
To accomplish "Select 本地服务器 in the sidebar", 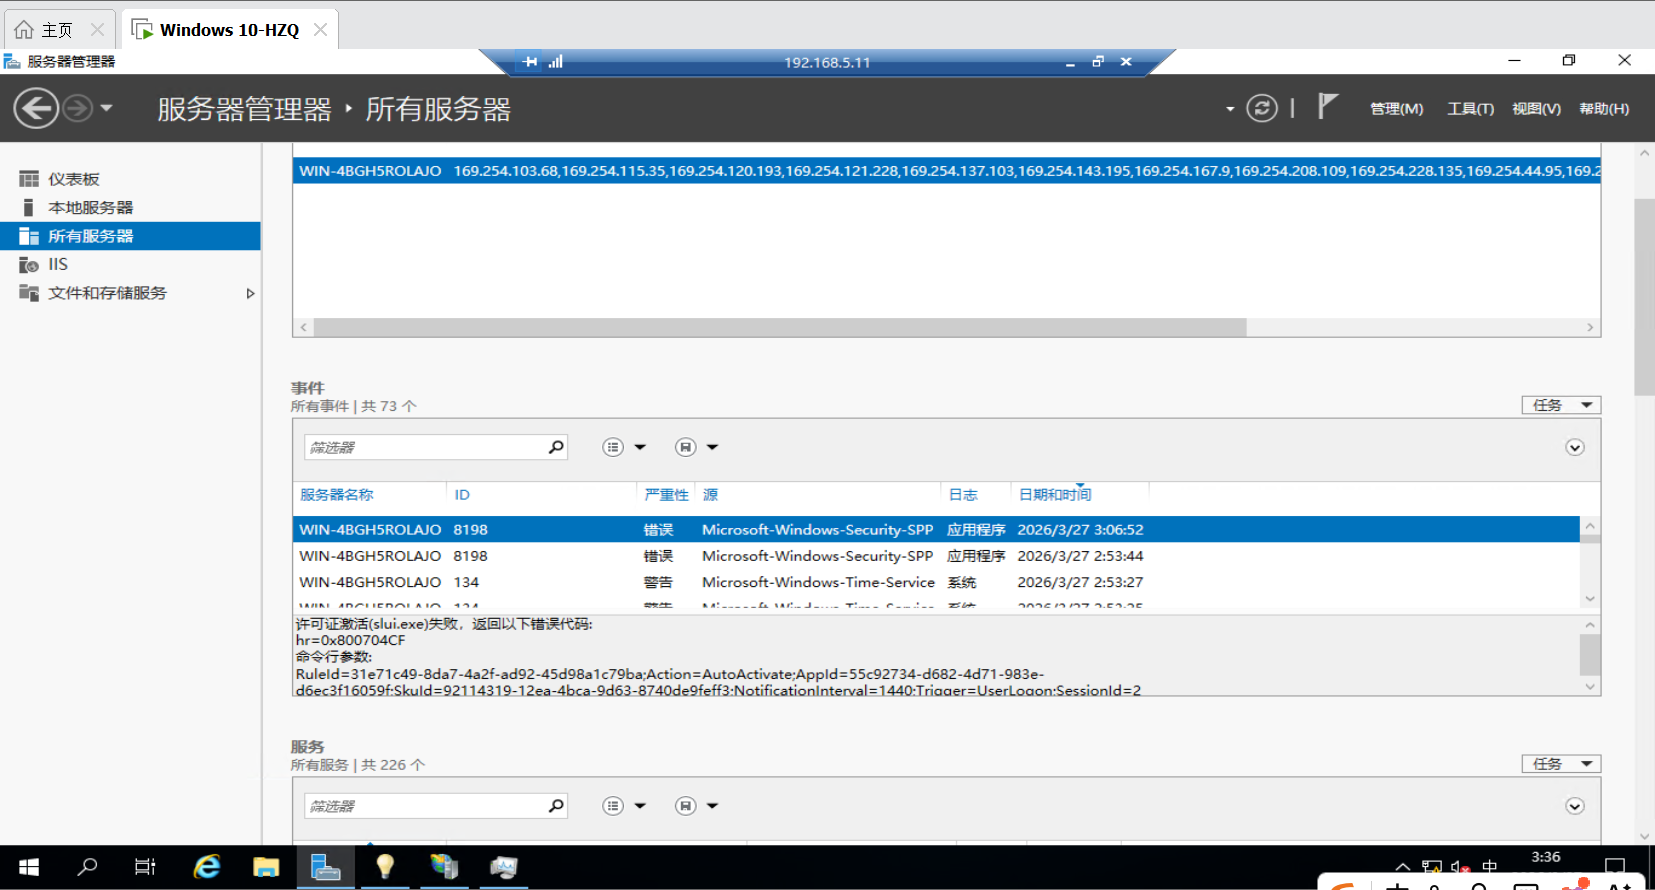I will (x=130, y=208).
